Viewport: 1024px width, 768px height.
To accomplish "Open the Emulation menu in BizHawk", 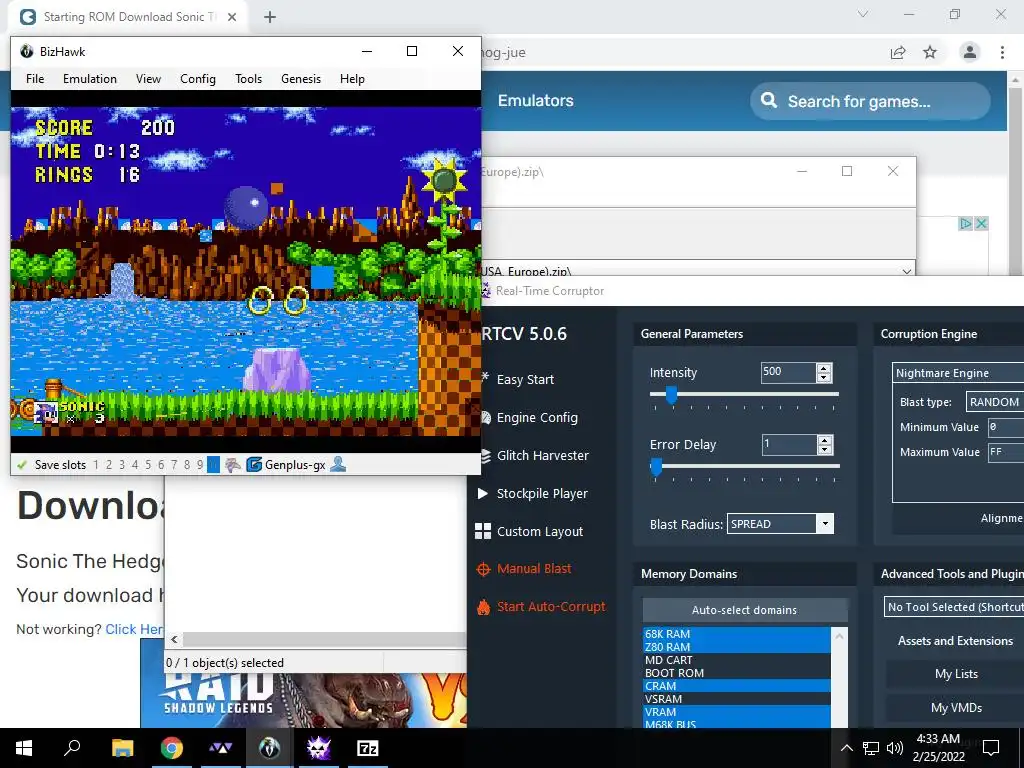I will [x=90, y=79].
